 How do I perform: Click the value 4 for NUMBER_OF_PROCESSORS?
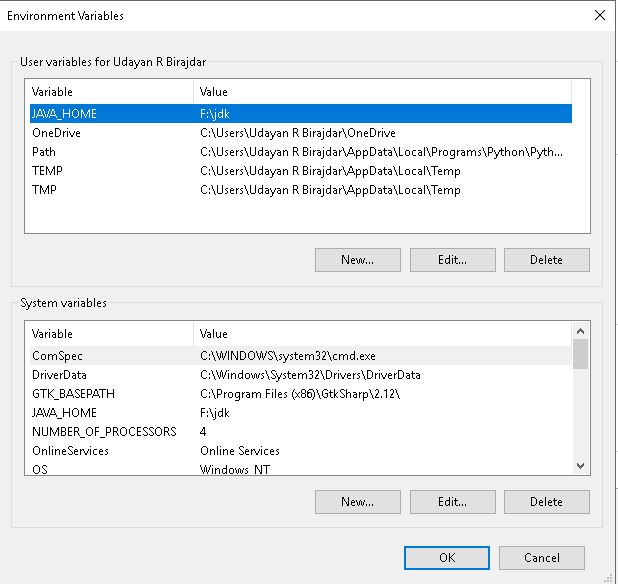point(203,431)
